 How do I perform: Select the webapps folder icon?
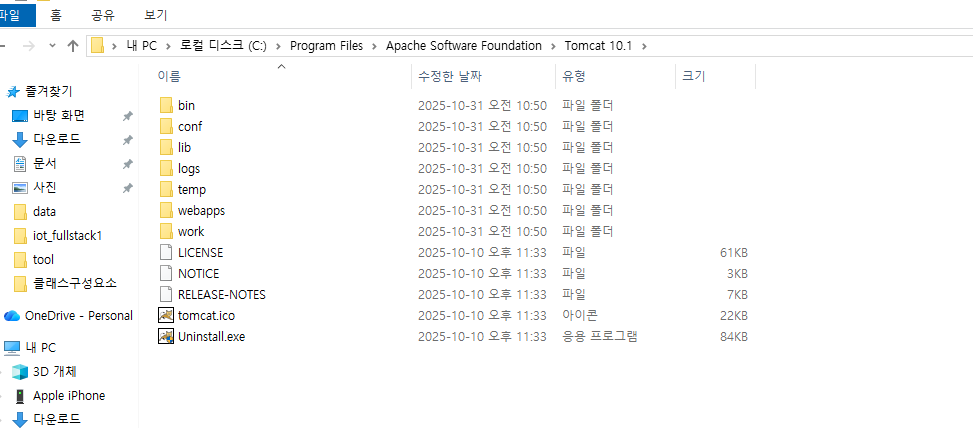[166, 210]
